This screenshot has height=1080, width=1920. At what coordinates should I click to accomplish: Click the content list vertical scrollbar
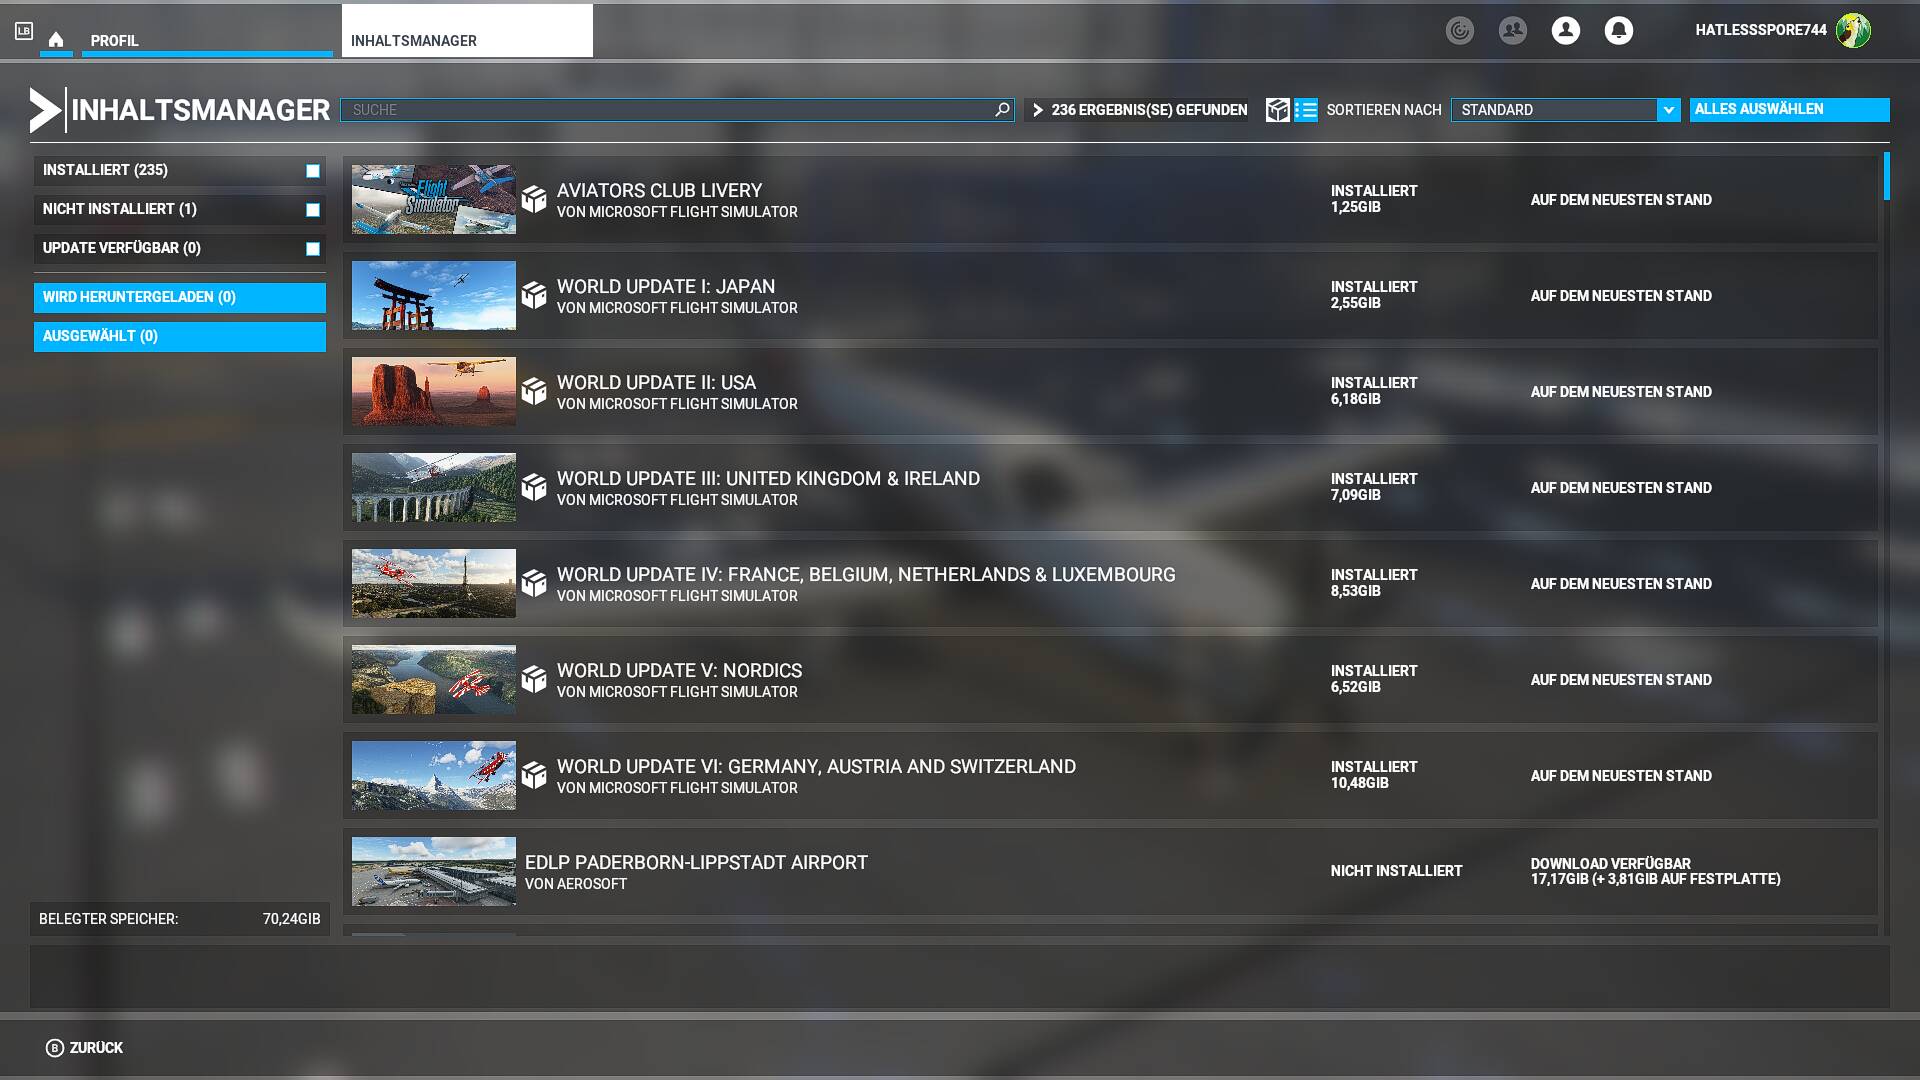[x=1886, y=176]
